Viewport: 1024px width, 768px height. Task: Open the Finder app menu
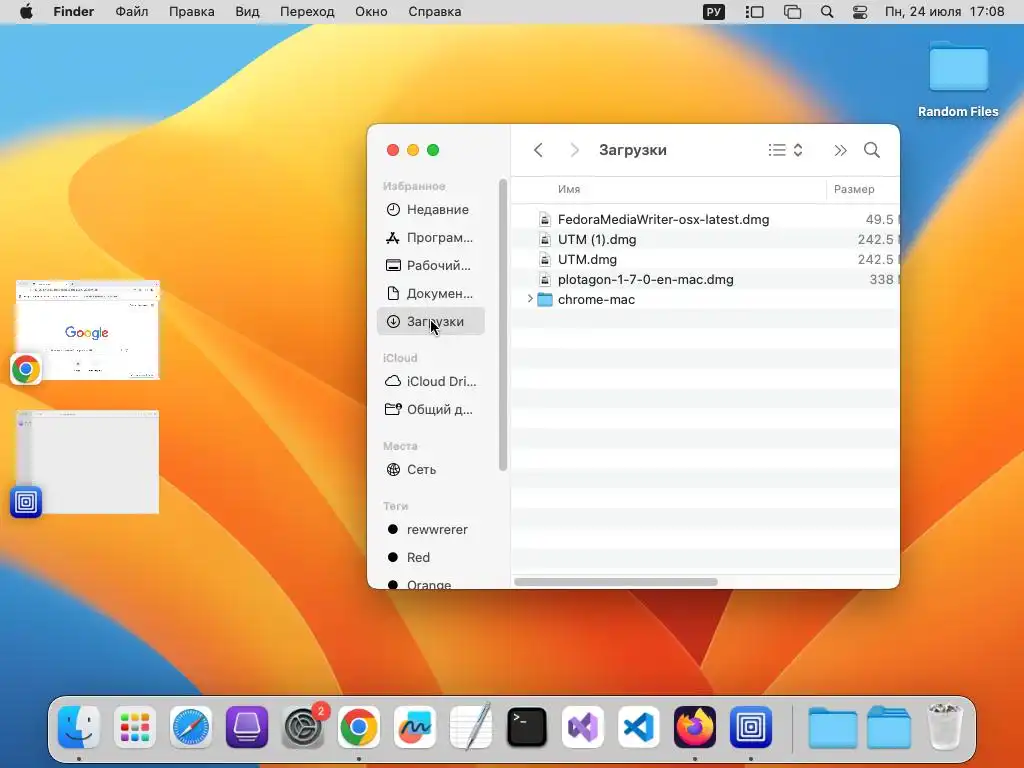(x=74, y=12)
